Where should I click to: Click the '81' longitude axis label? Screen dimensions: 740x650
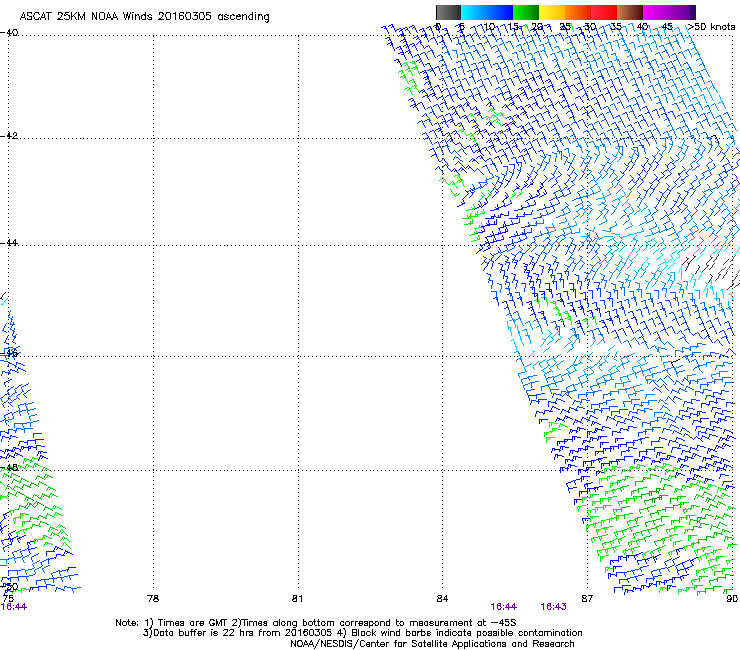coord(297,599)
